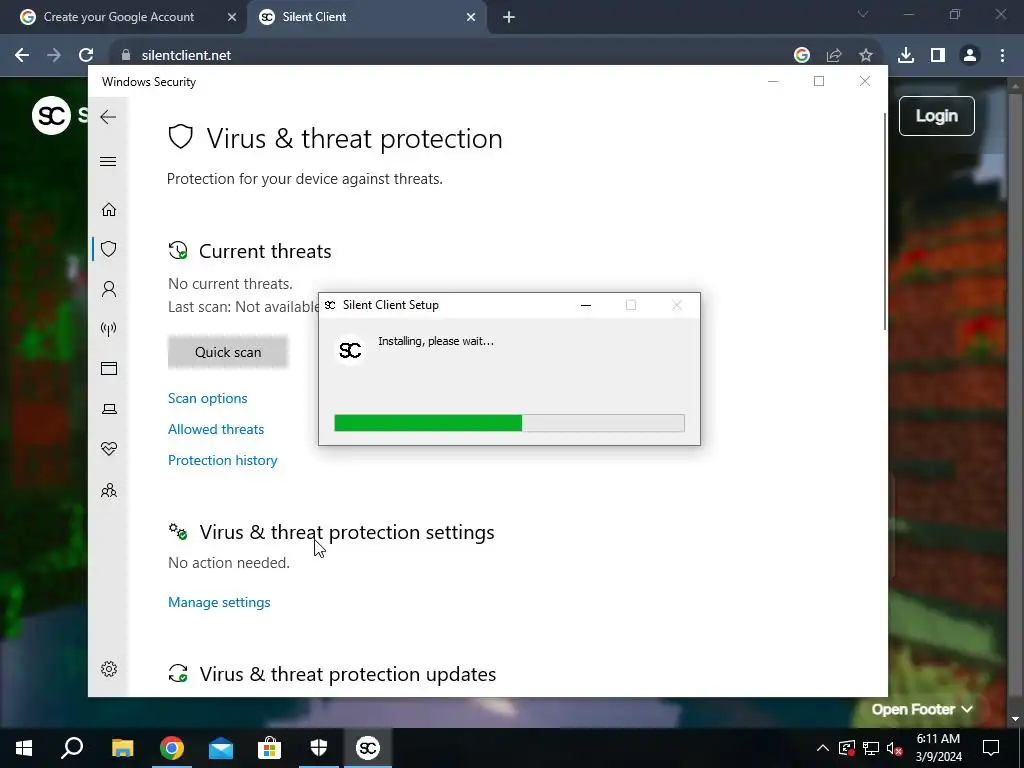Click the Quick scan button
This screenshot has height=768, width=1024.
pos(228,352)
